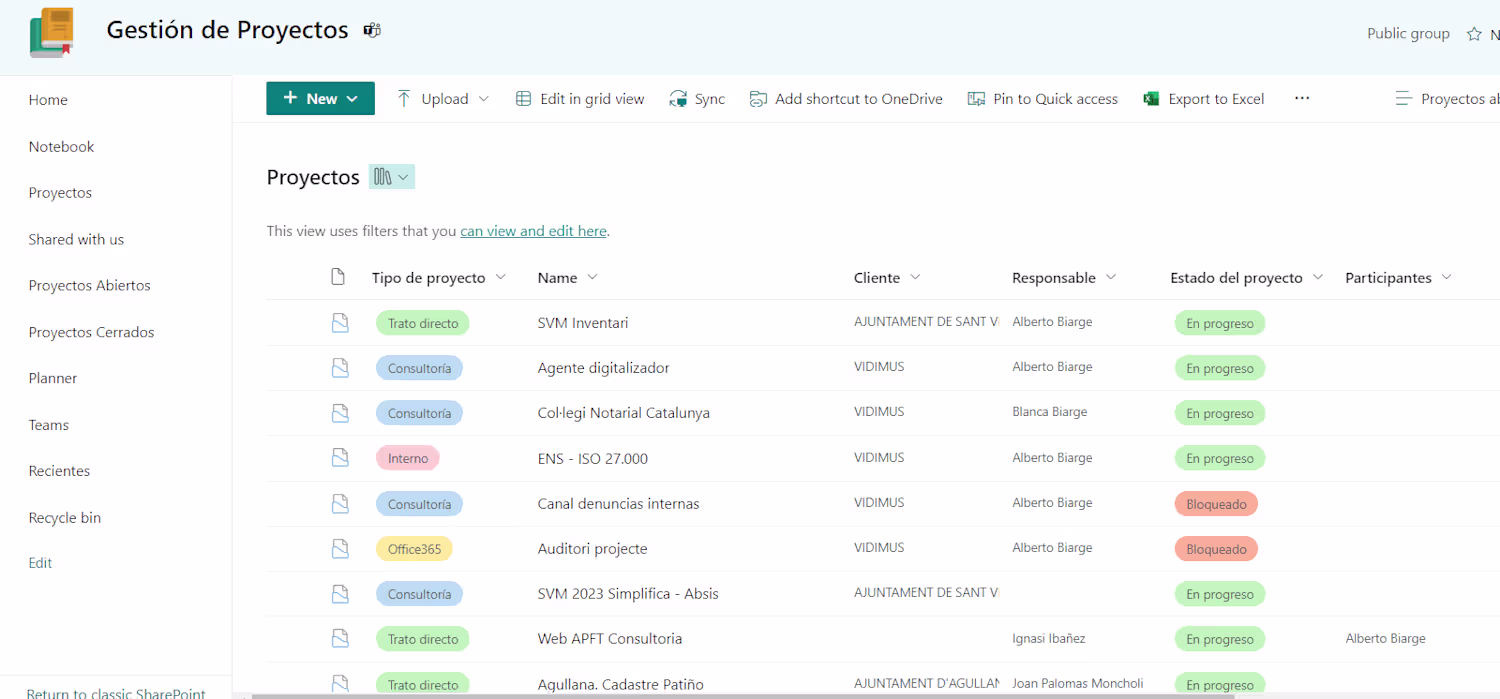The image size is (1500, 699).
Task: Open the SVM Inventari project item
Action: coord(583,323)
